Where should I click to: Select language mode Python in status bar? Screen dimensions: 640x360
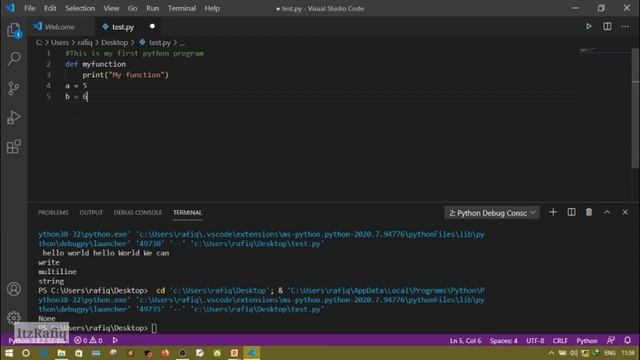[587, 340]
